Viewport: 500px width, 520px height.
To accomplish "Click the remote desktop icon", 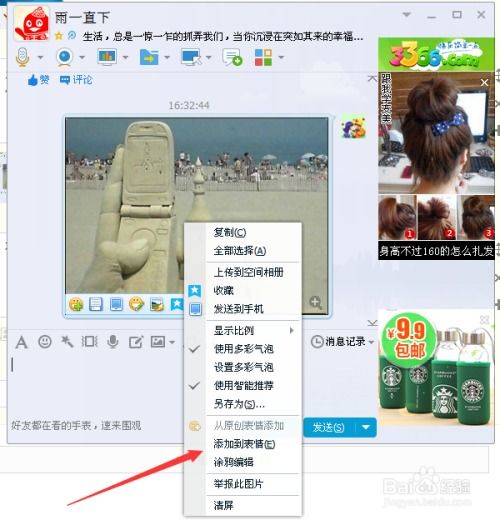I will click(x=191, y=57).
